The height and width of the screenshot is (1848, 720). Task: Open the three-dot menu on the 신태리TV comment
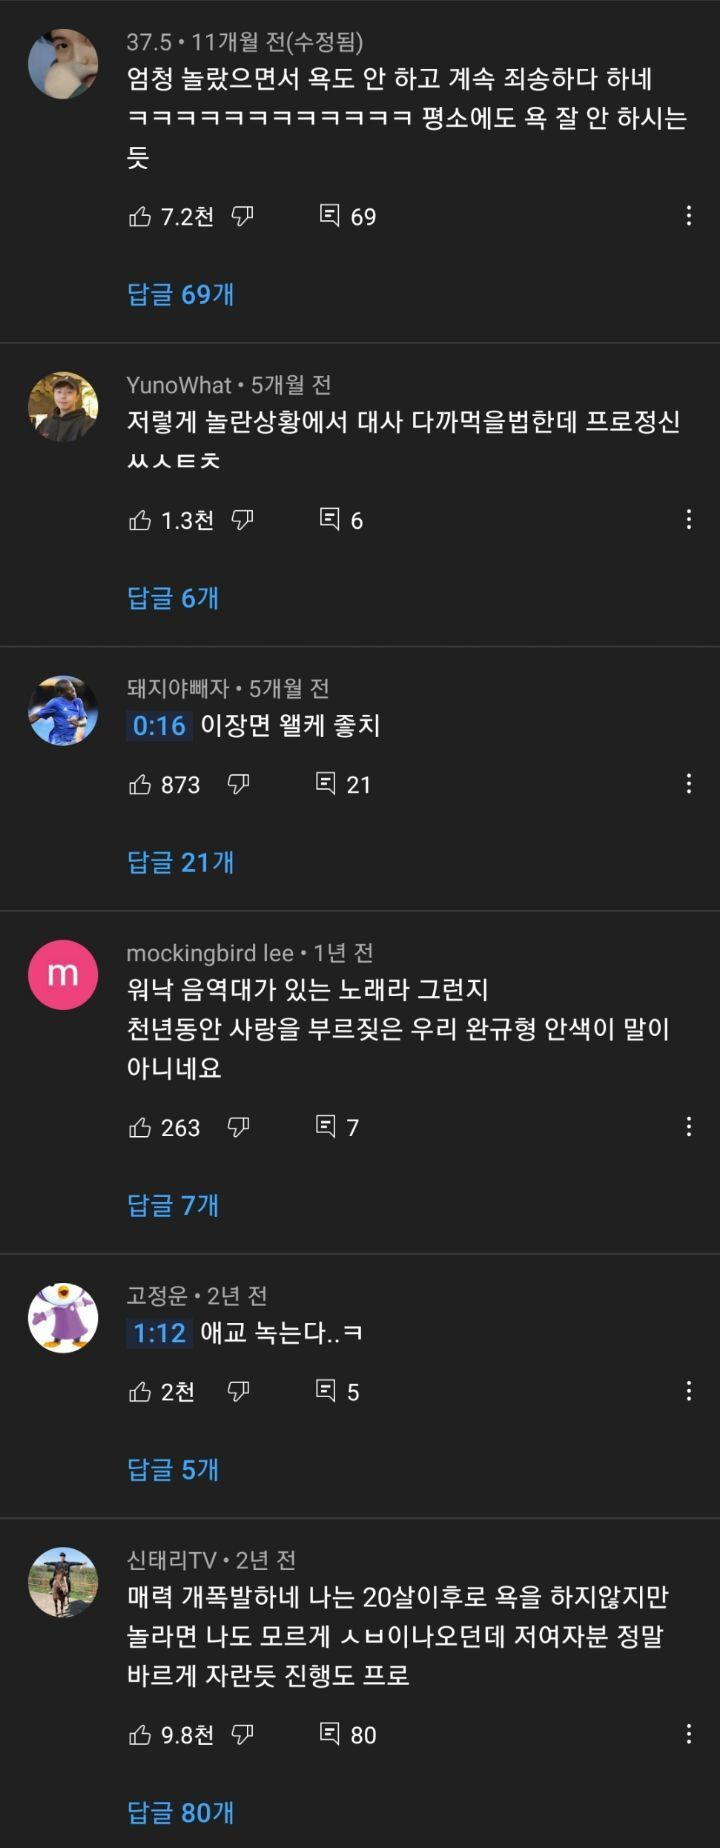(688, 1734)
